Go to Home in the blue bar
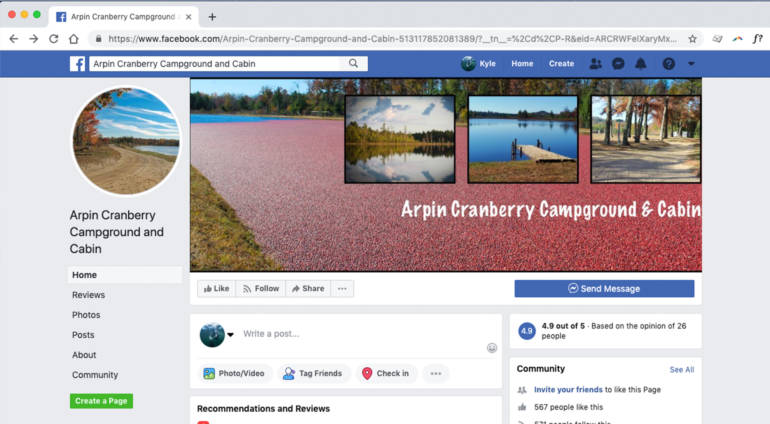This screenshot has height=424, width=770. click(522, 63)
